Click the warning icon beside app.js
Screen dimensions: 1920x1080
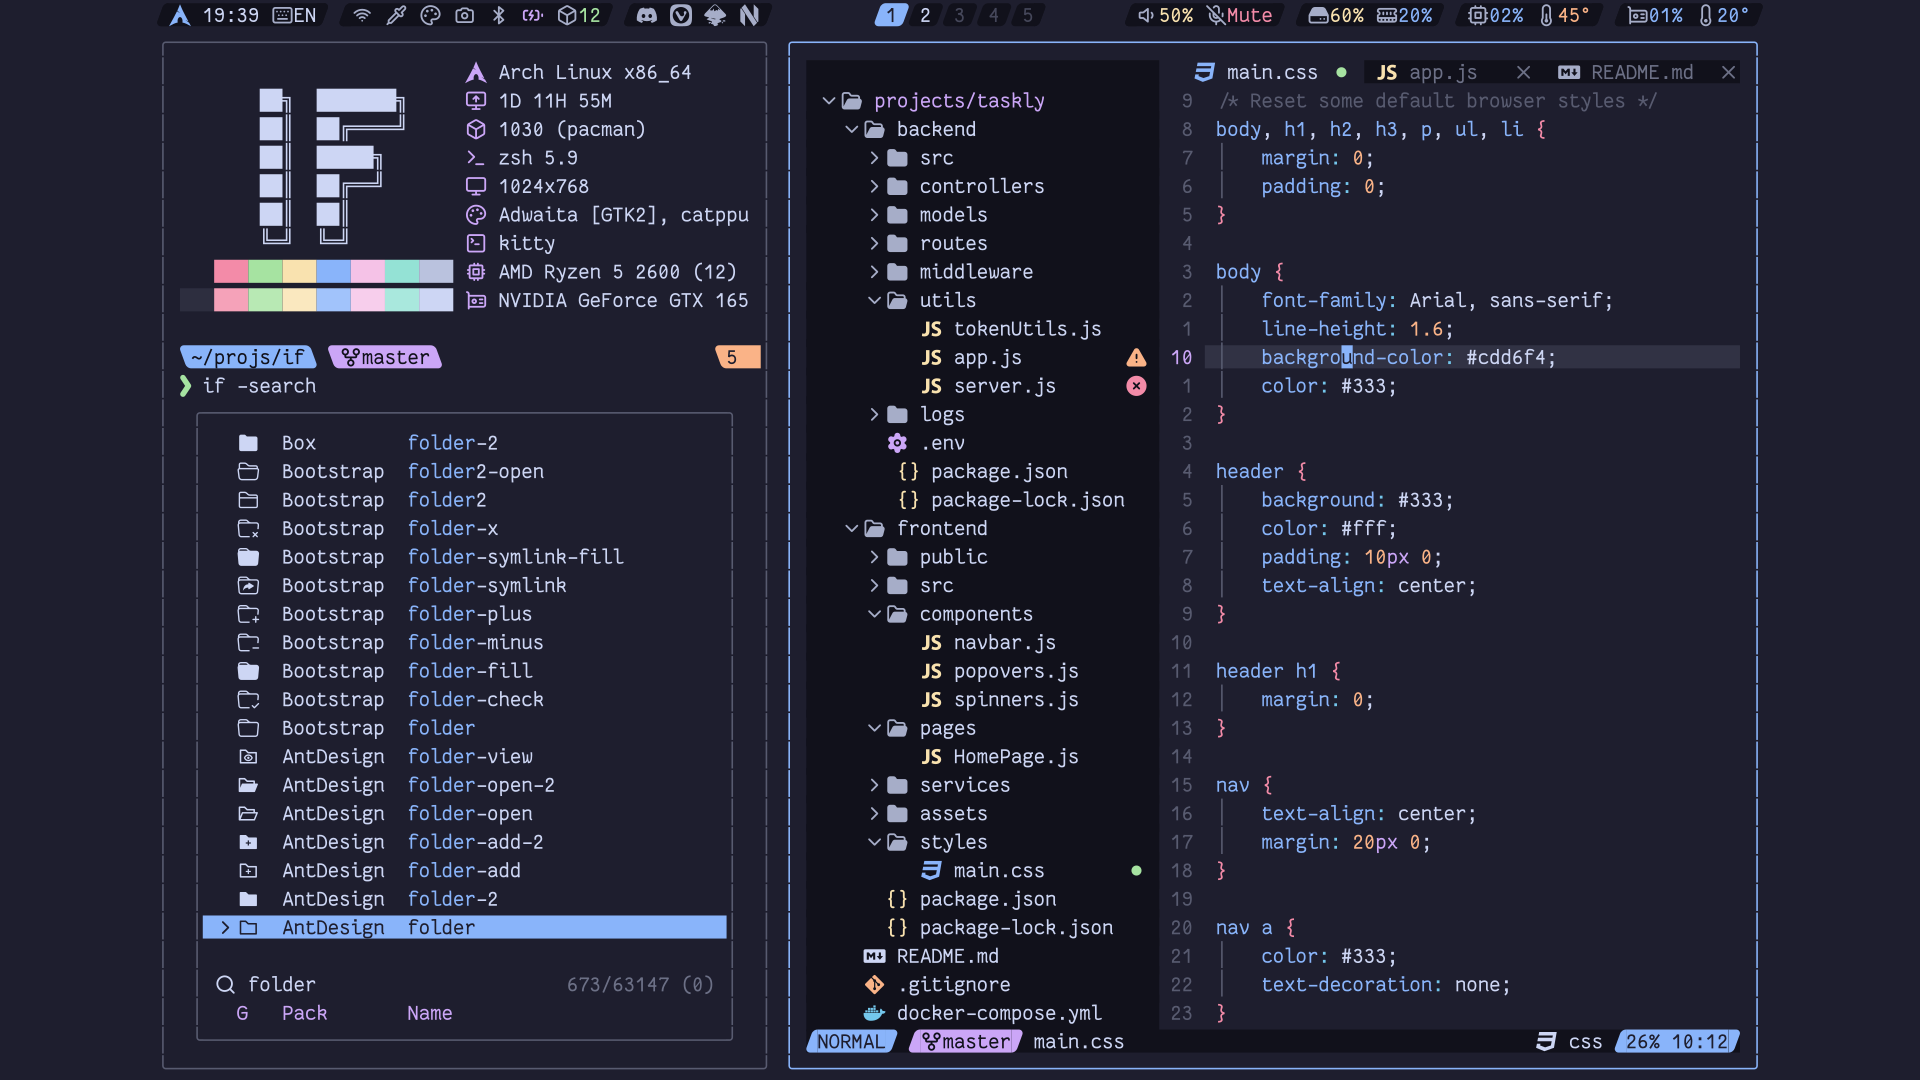1136,357
